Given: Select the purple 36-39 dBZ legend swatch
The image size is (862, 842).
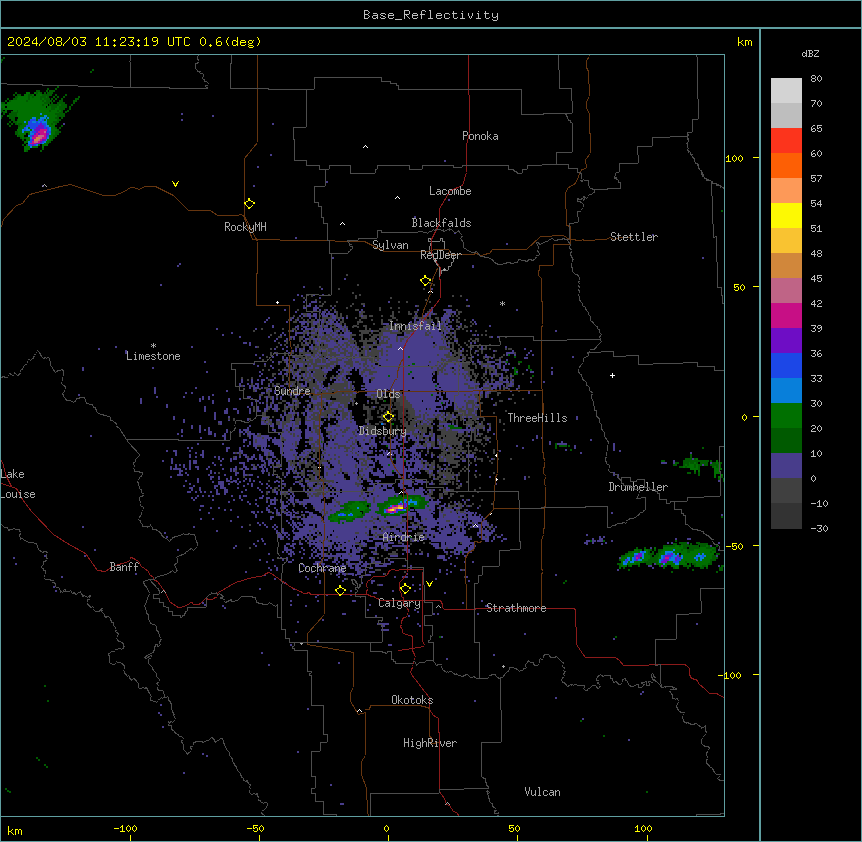Looking at the screenshot, I should (x=786, y=340).
